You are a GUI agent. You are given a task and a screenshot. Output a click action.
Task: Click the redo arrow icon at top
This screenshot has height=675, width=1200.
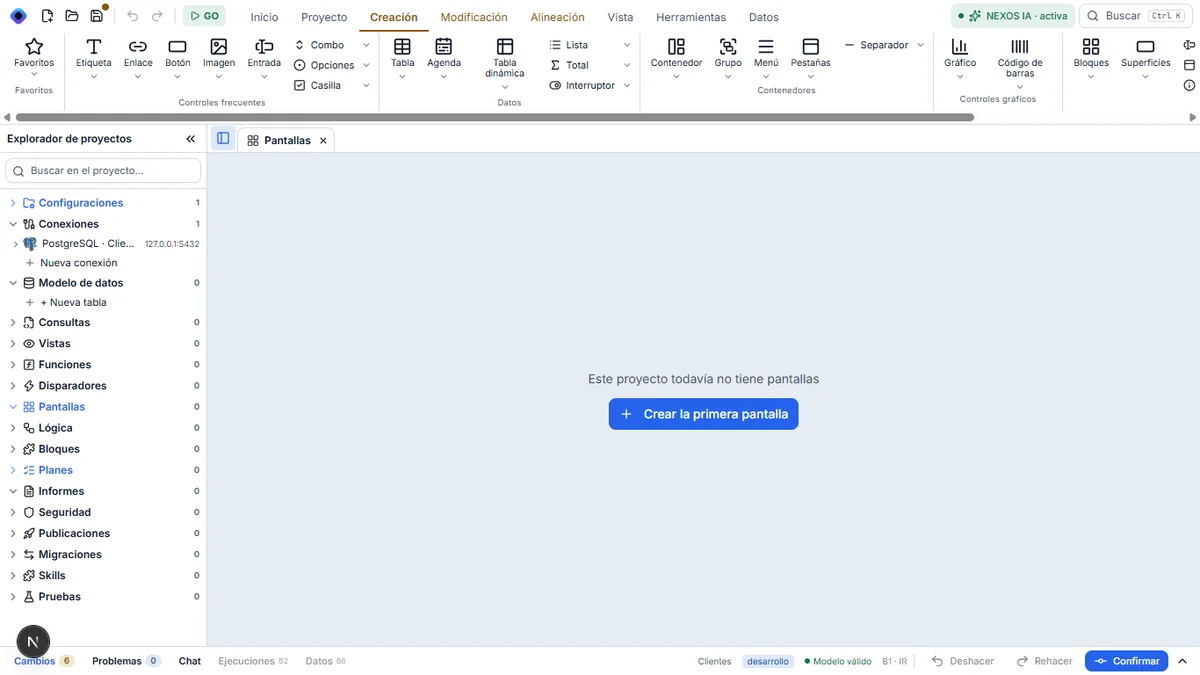157,16
